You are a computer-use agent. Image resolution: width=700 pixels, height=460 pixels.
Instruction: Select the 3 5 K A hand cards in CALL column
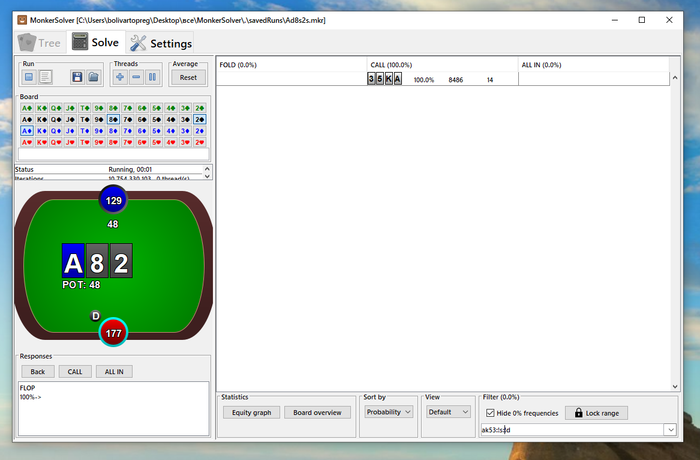[x=384, y=79]
